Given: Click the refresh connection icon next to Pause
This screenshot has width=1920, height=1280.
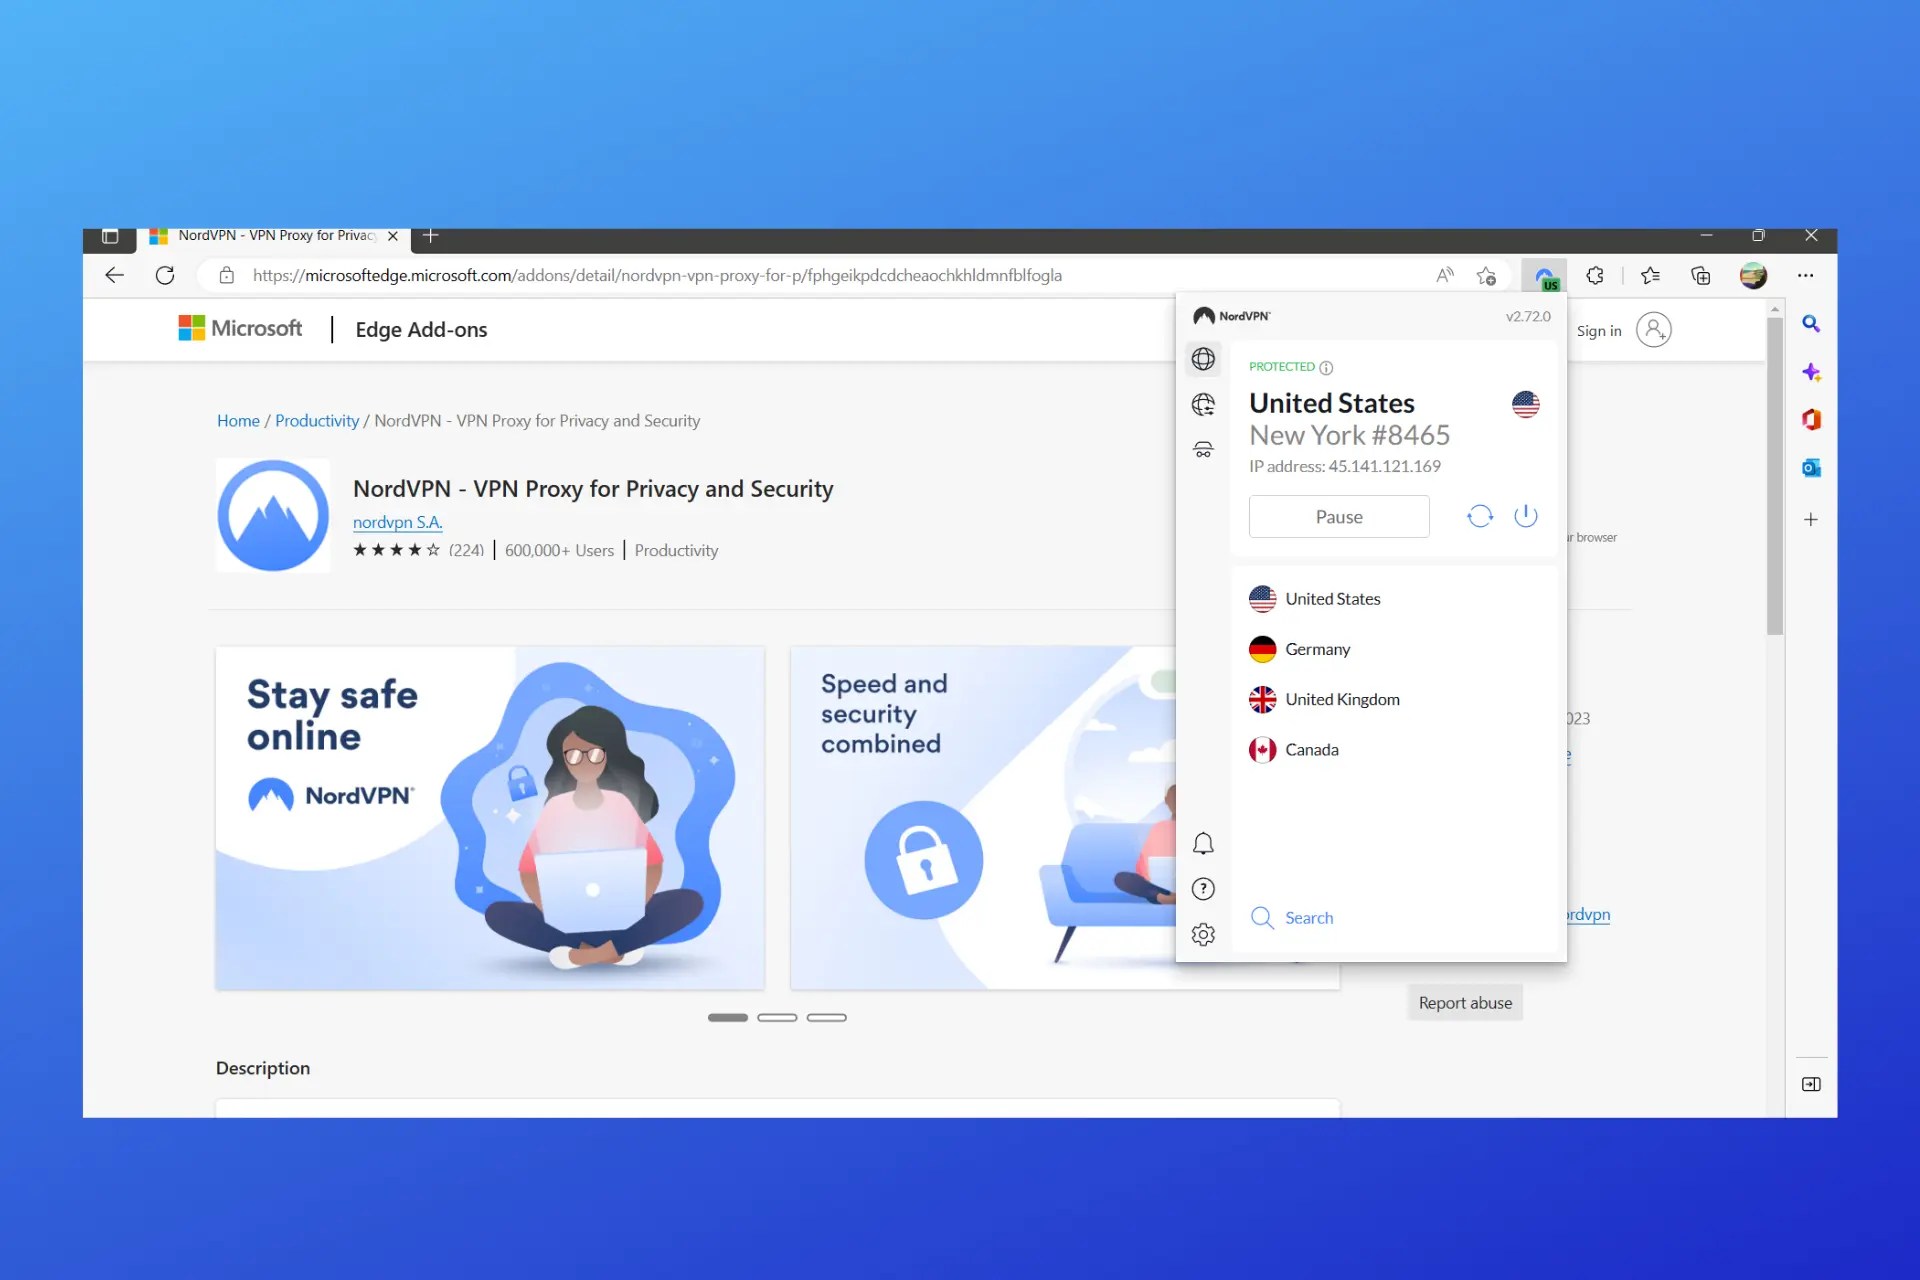Looking at the screenshot, I should click(x=1481, y=515).
